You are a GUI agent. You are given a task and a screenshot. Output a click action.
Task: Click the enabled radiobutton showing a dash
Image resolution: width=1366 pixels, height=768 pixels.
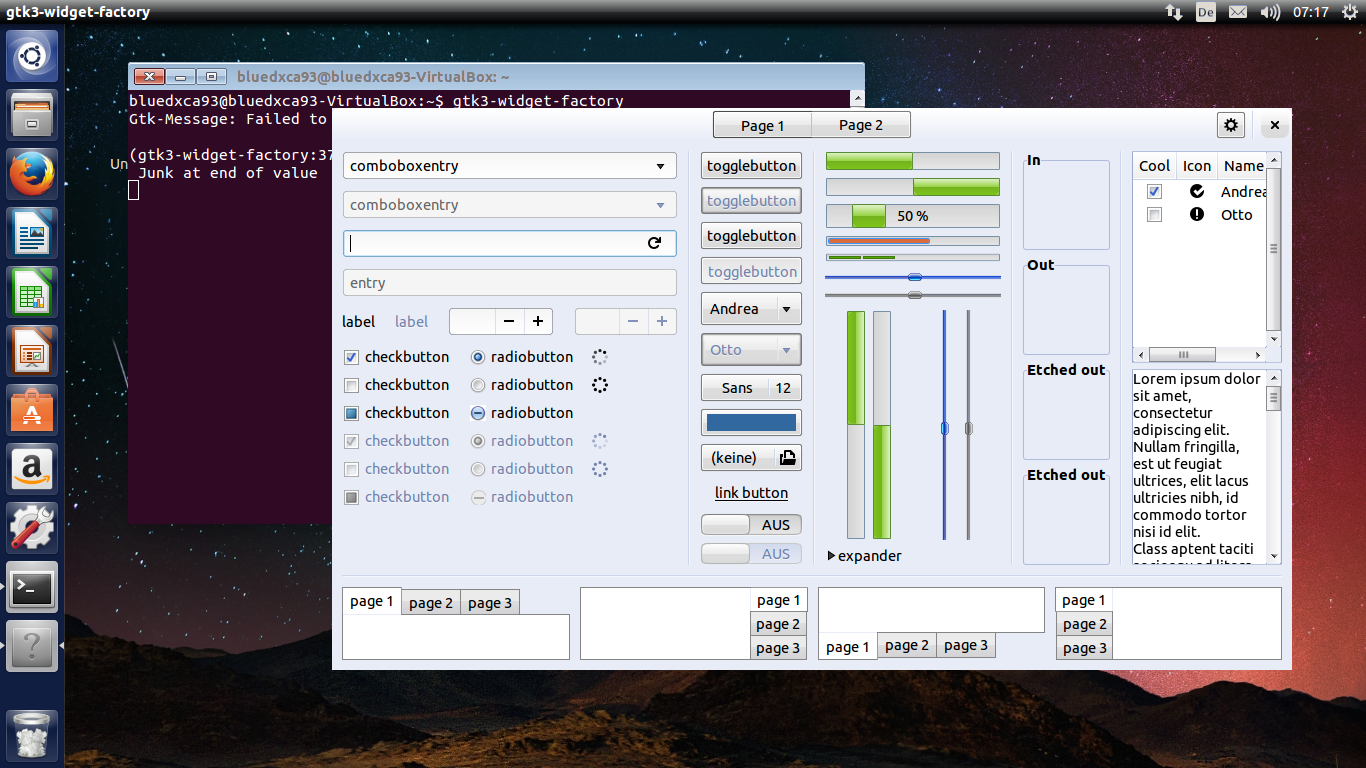click(477, 413)
